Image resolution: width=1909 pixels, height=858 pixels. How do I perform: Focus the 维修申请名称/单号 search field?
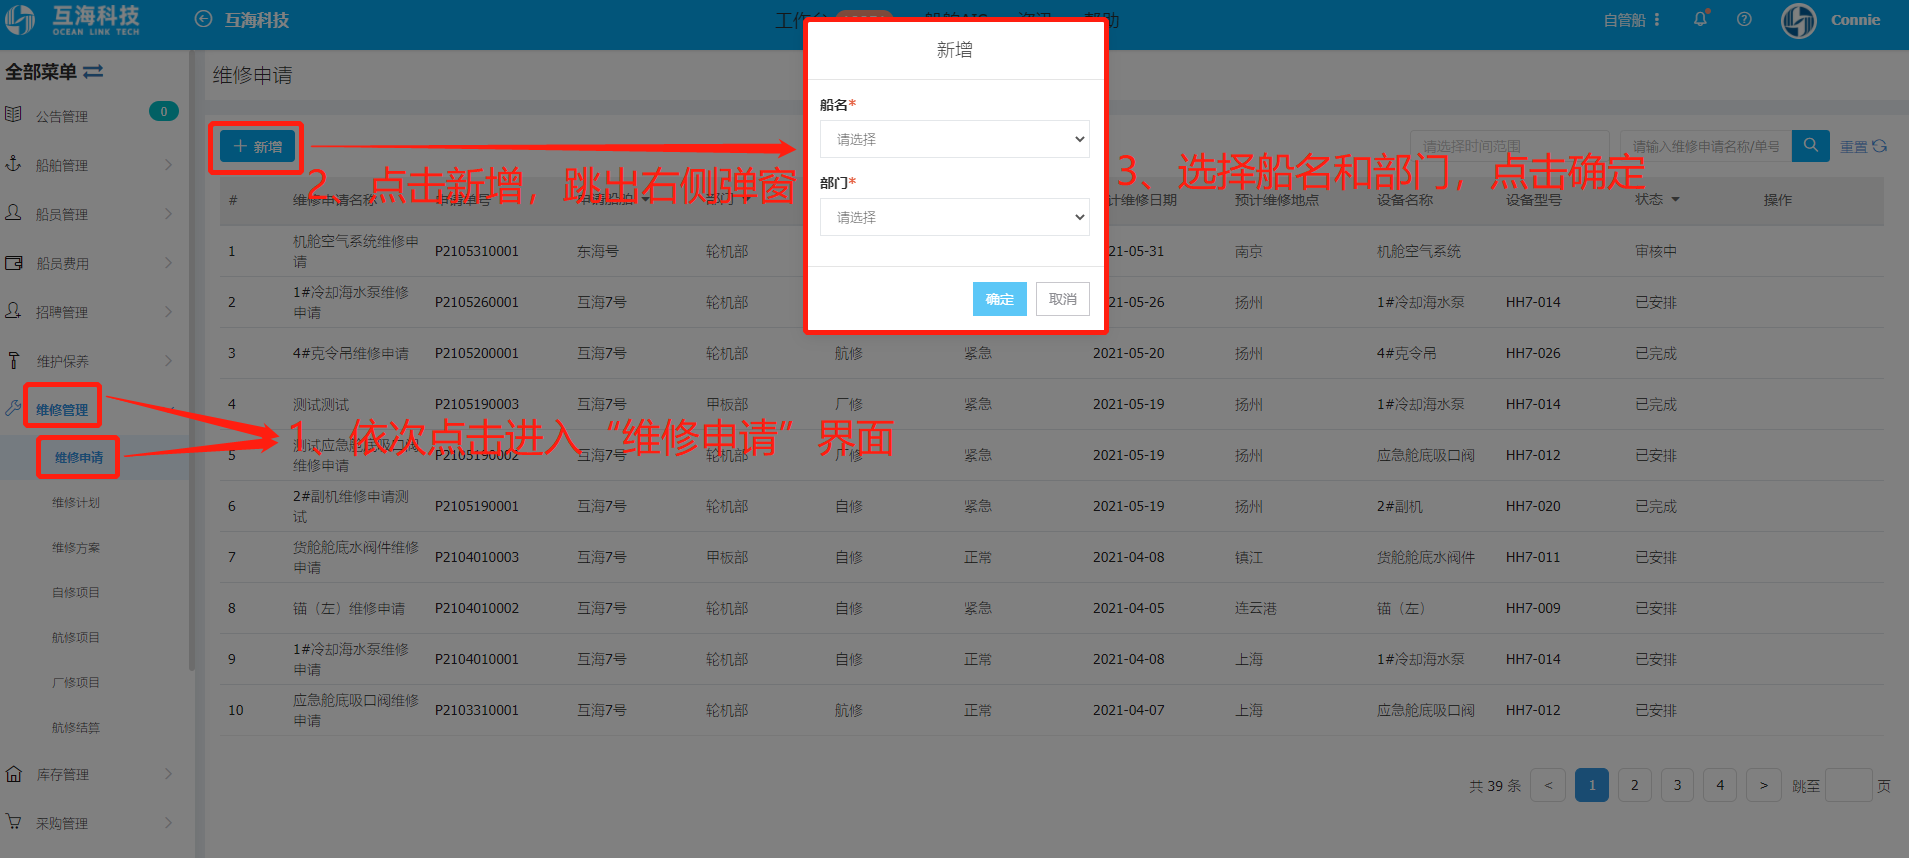point(1706,146)
